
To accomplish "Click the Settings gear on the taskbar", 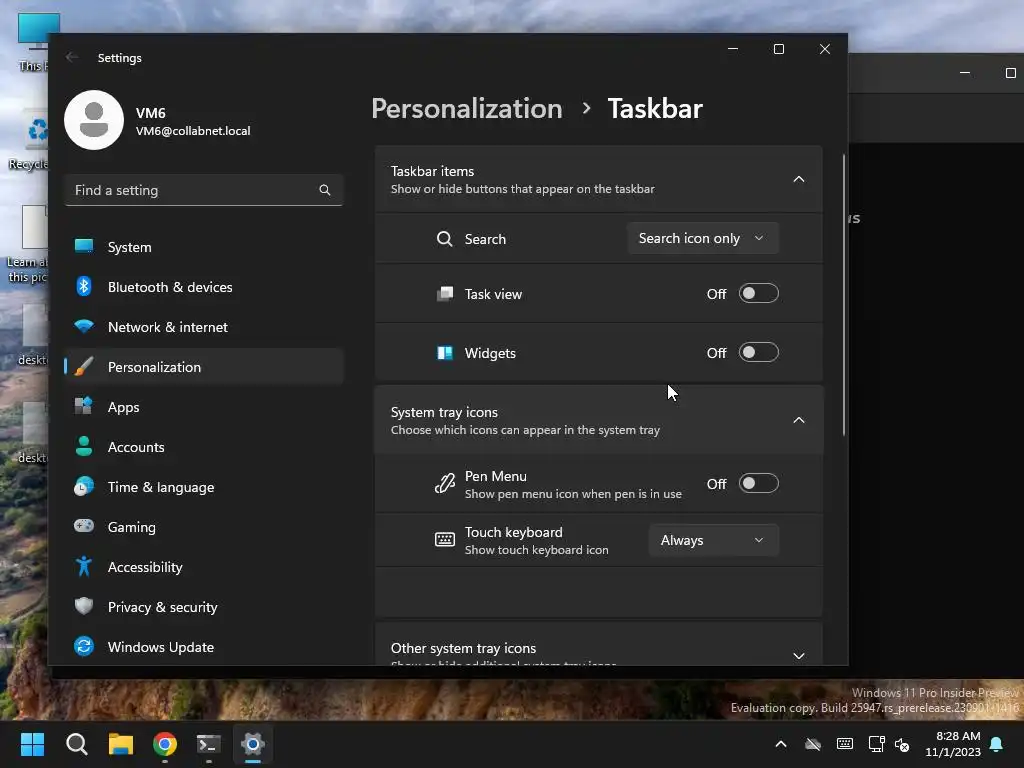I will 253,744.
